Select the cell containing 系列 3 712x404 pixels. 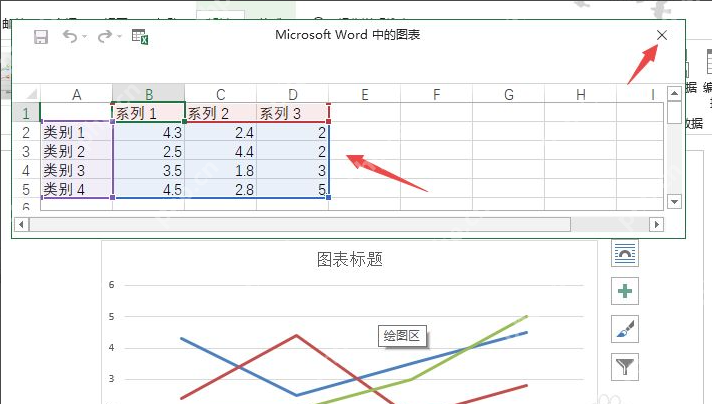coord(293,113)
